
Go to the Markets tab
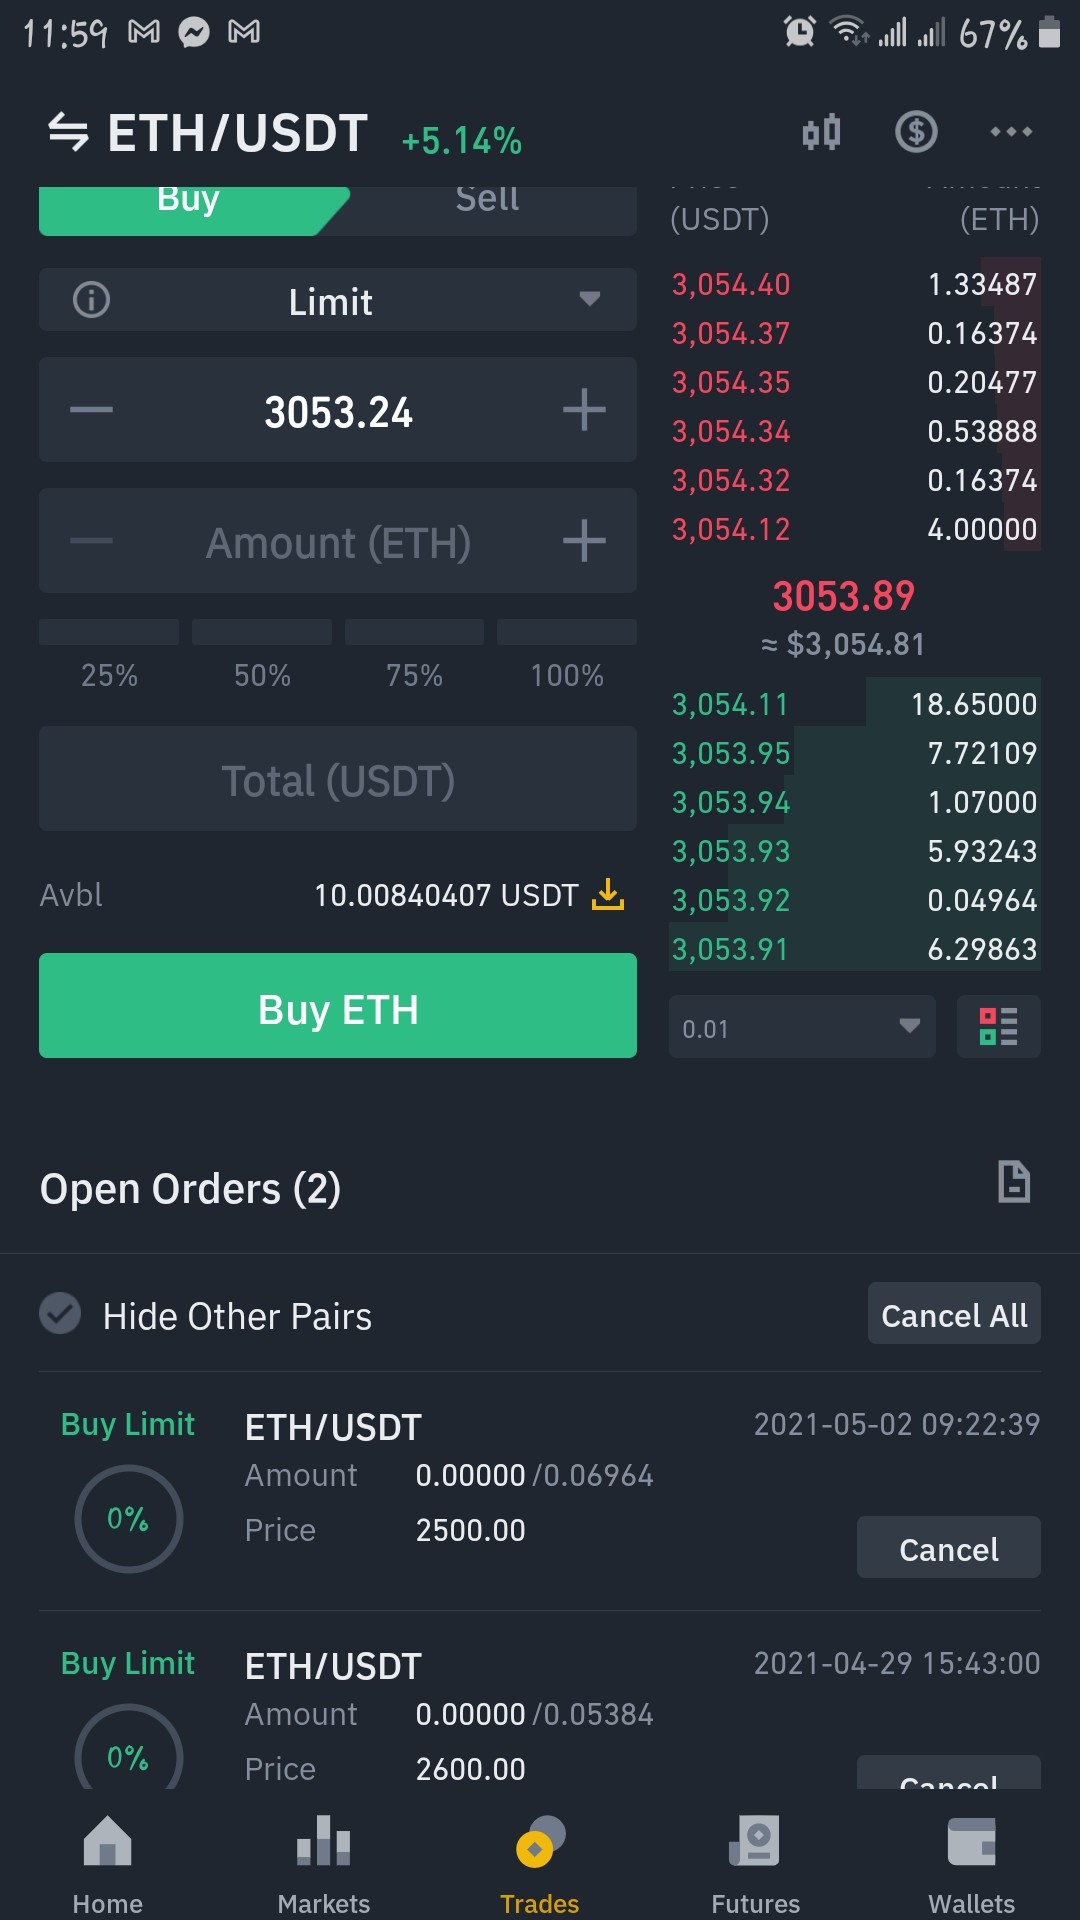point(324,1864)
